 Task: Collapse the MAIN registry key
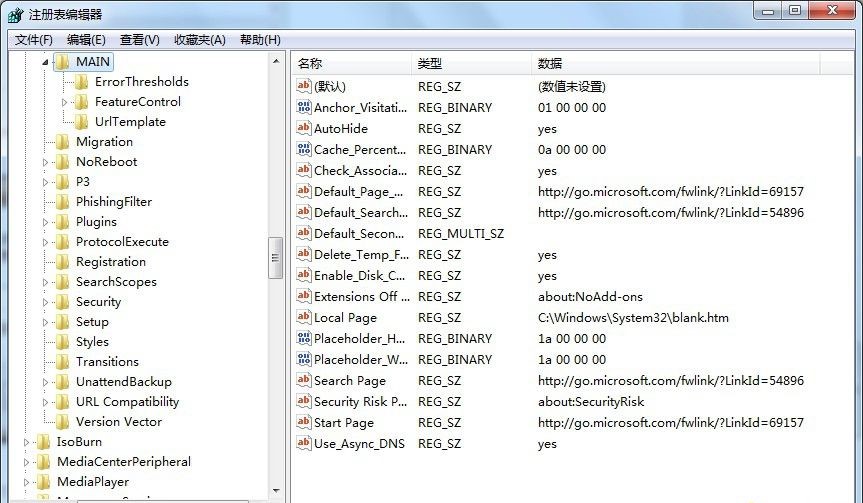46,62
